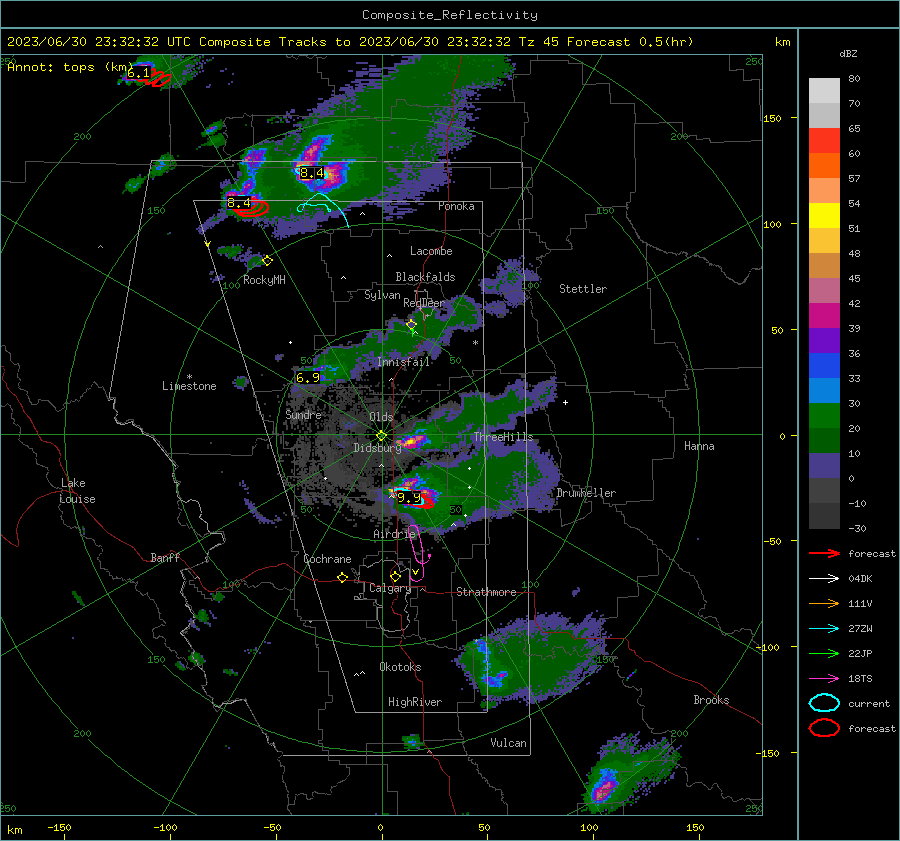This screenshot has height=841, width=900.
Task: Click the Sylvan label
Action: coord(382,295)
